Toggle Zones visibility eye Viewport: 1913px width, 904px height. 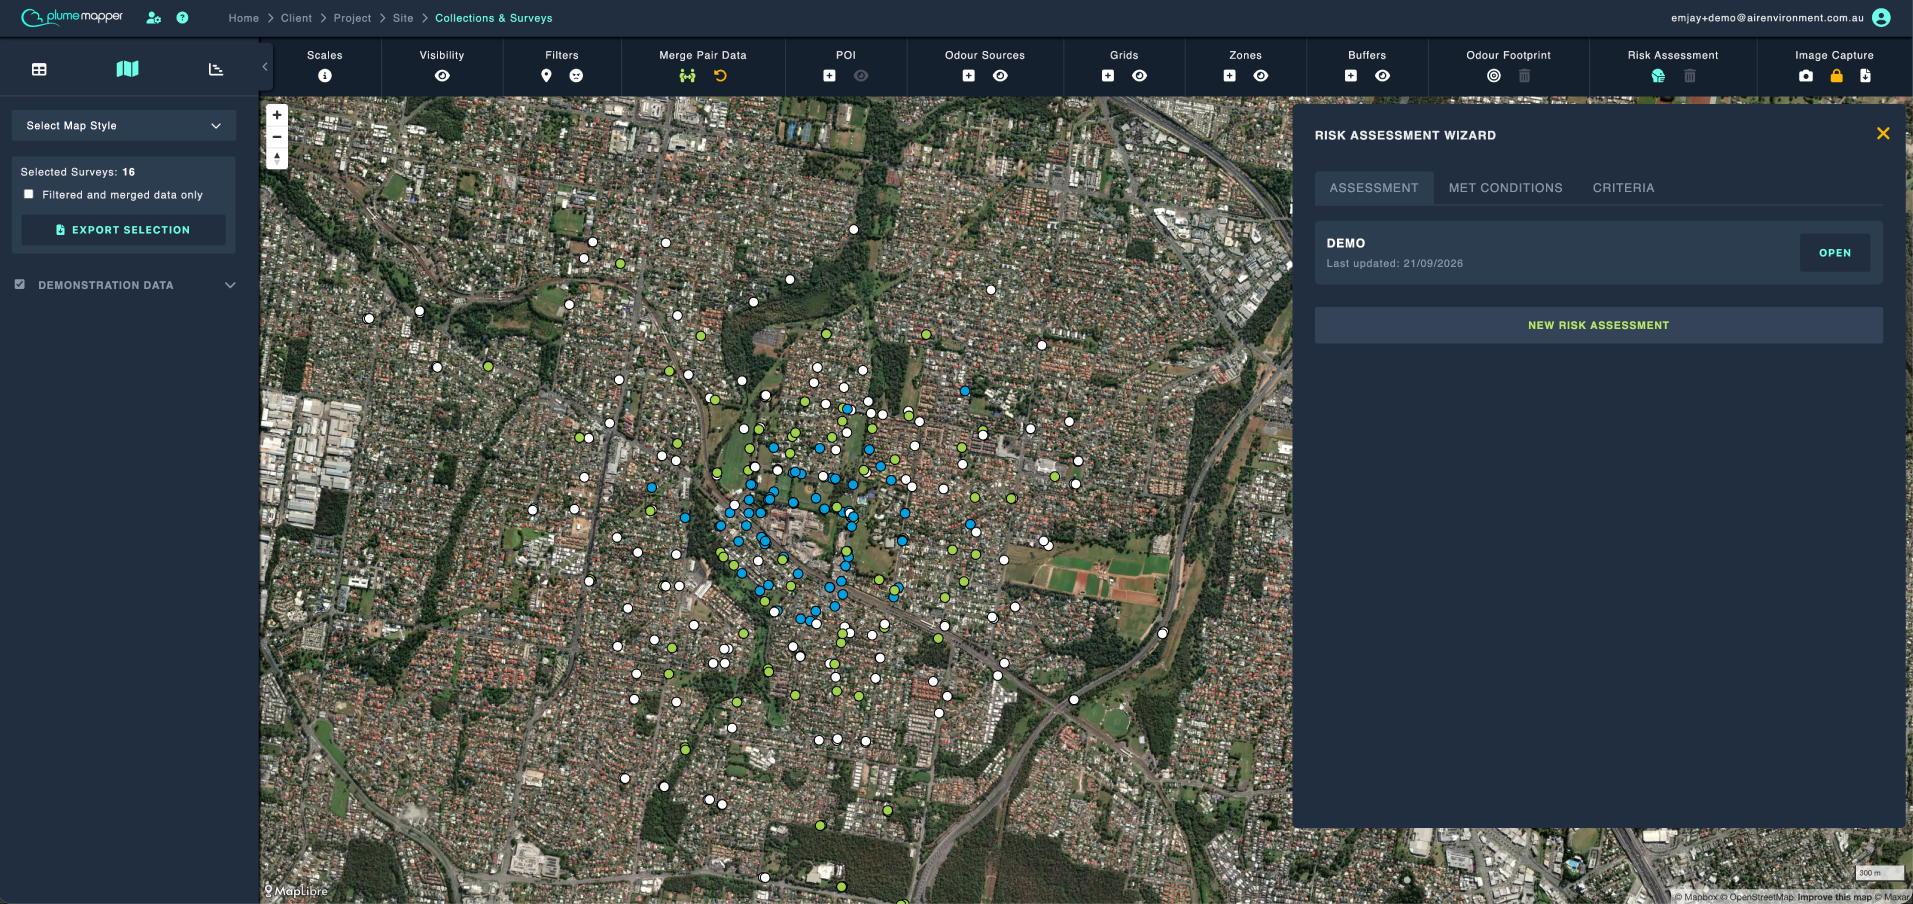1261,76
